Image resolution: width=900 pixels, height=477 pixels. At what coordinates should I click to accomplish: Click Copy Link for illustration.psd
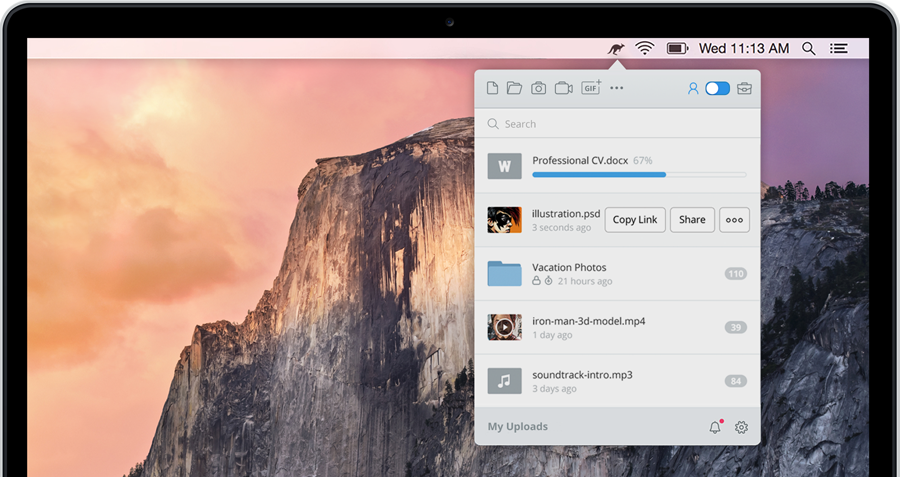(x=635, y=220)
